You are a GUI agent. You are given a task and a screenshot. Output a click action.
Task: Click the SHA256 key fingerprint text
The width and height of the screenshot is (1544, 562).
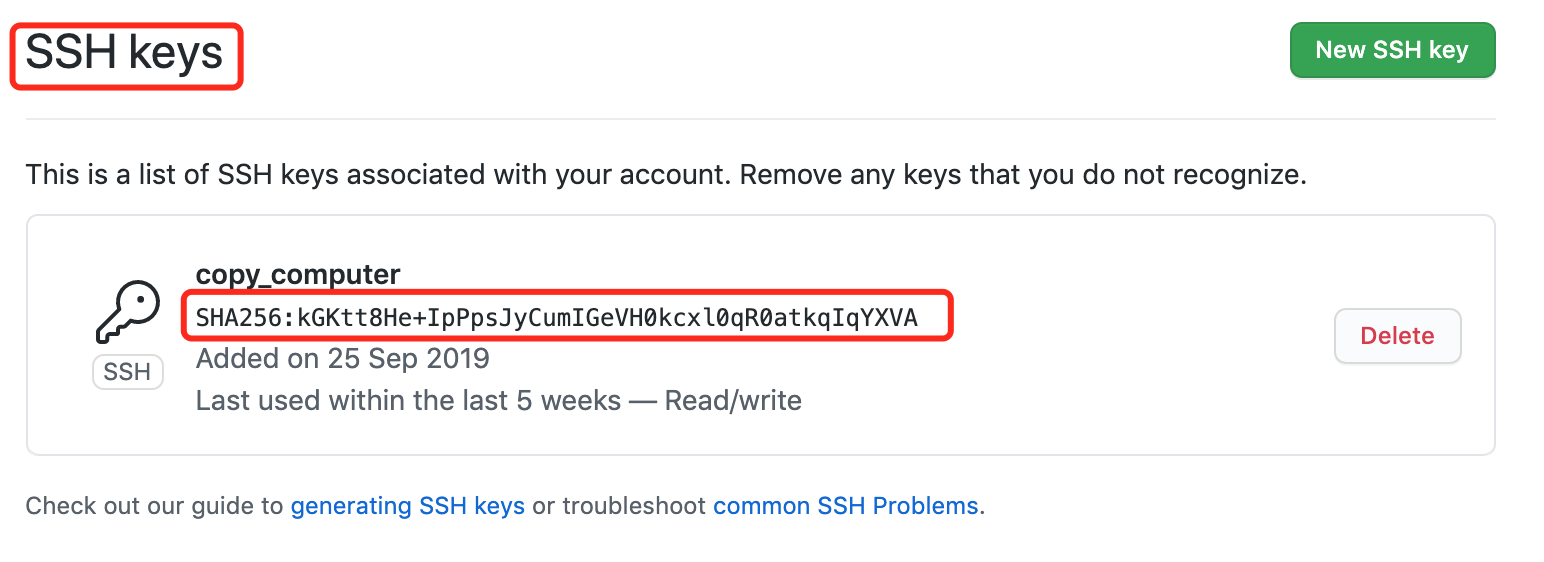click(557, 318)
